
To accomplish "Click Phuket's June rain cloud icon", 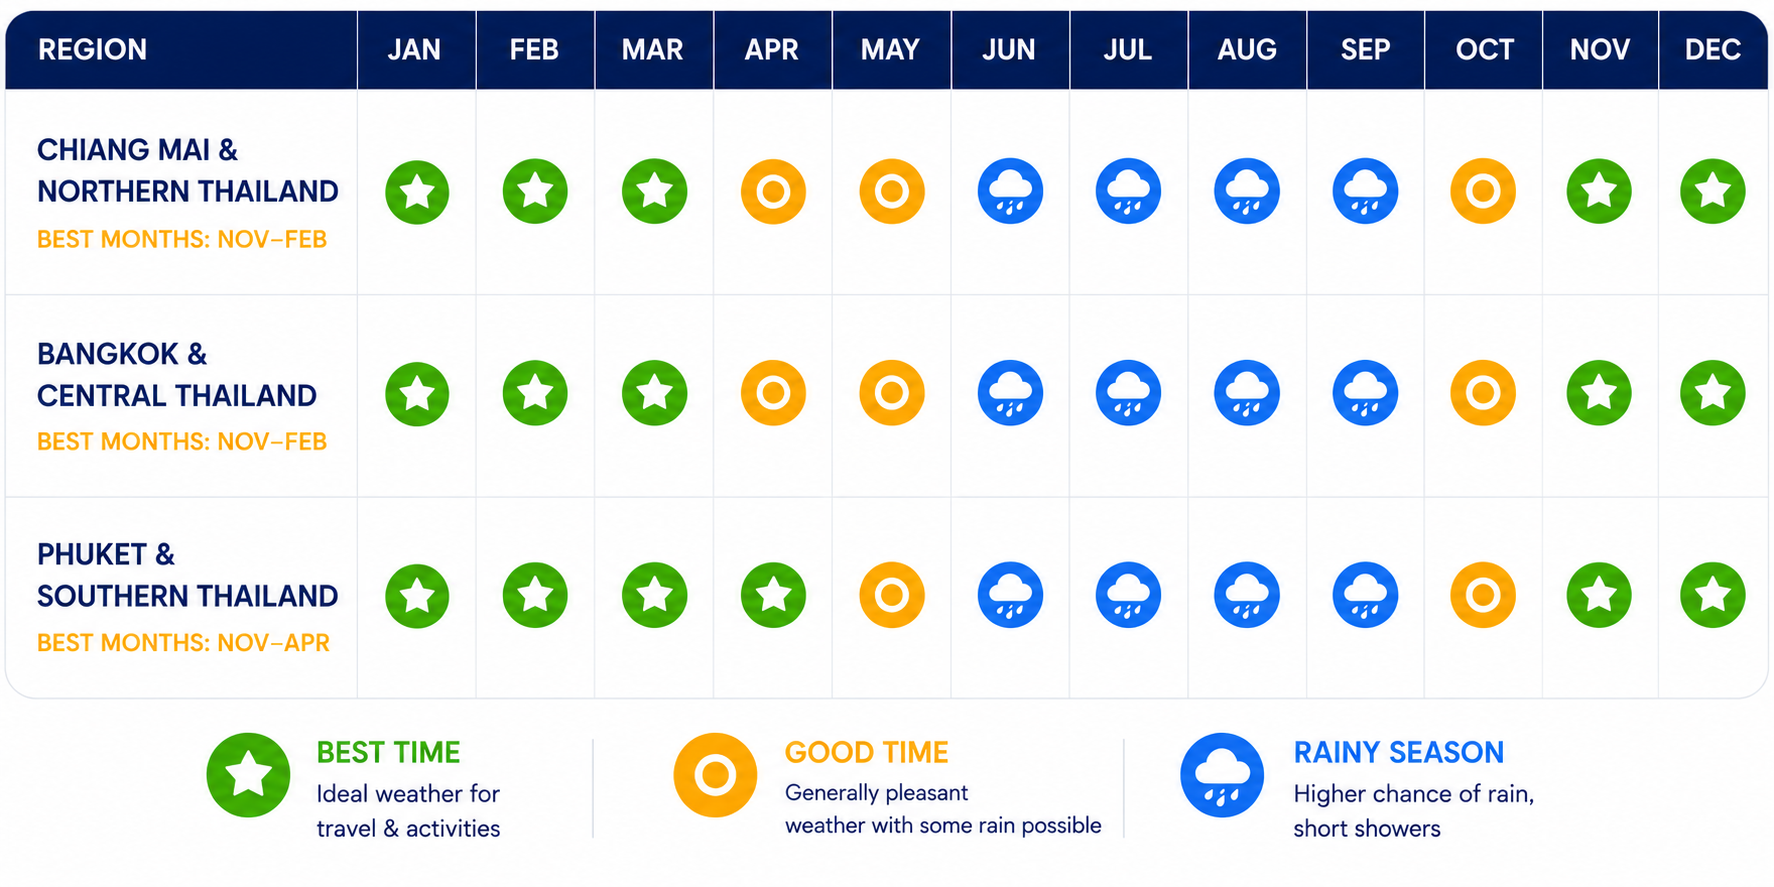I will [x=1010, y=595].
